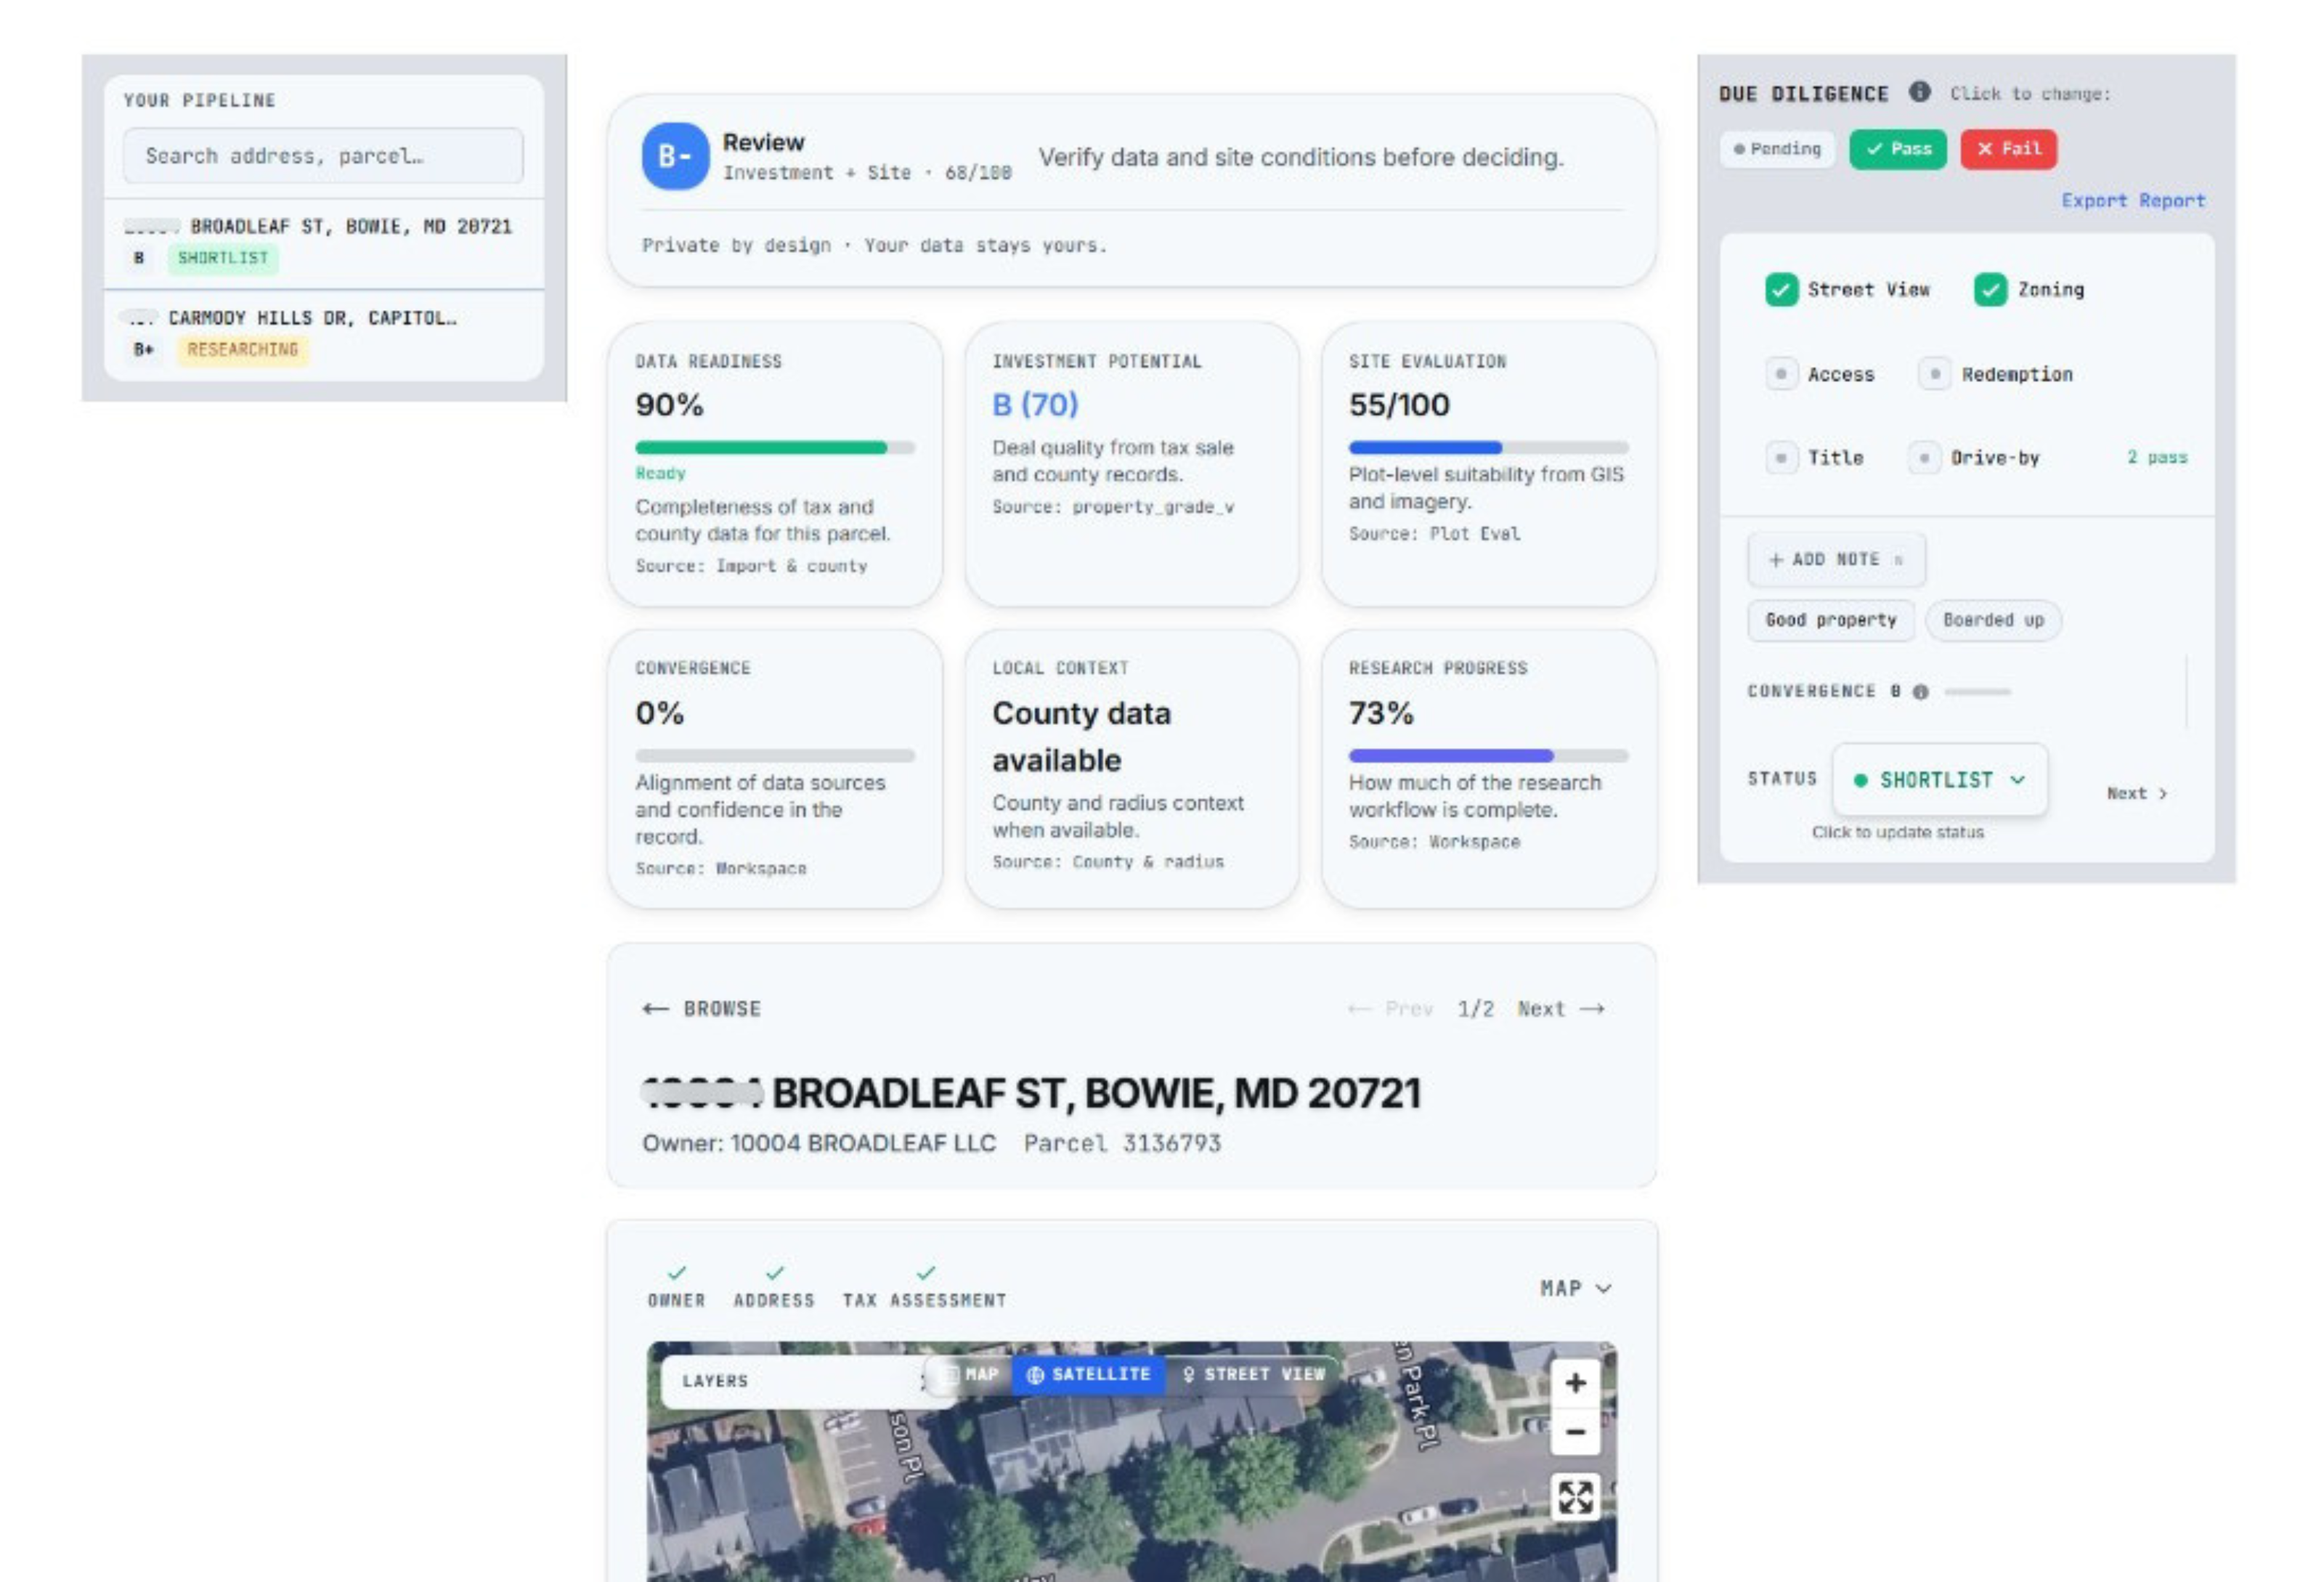
Task: Click the info icon beside CONVERGENCE score
Action: coord(1921,691)
